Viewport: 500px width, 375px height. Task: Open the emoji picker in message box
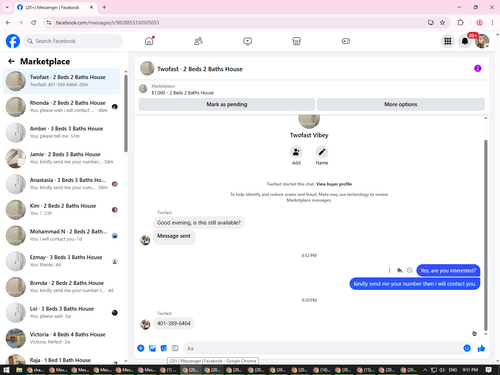[467, 348]
